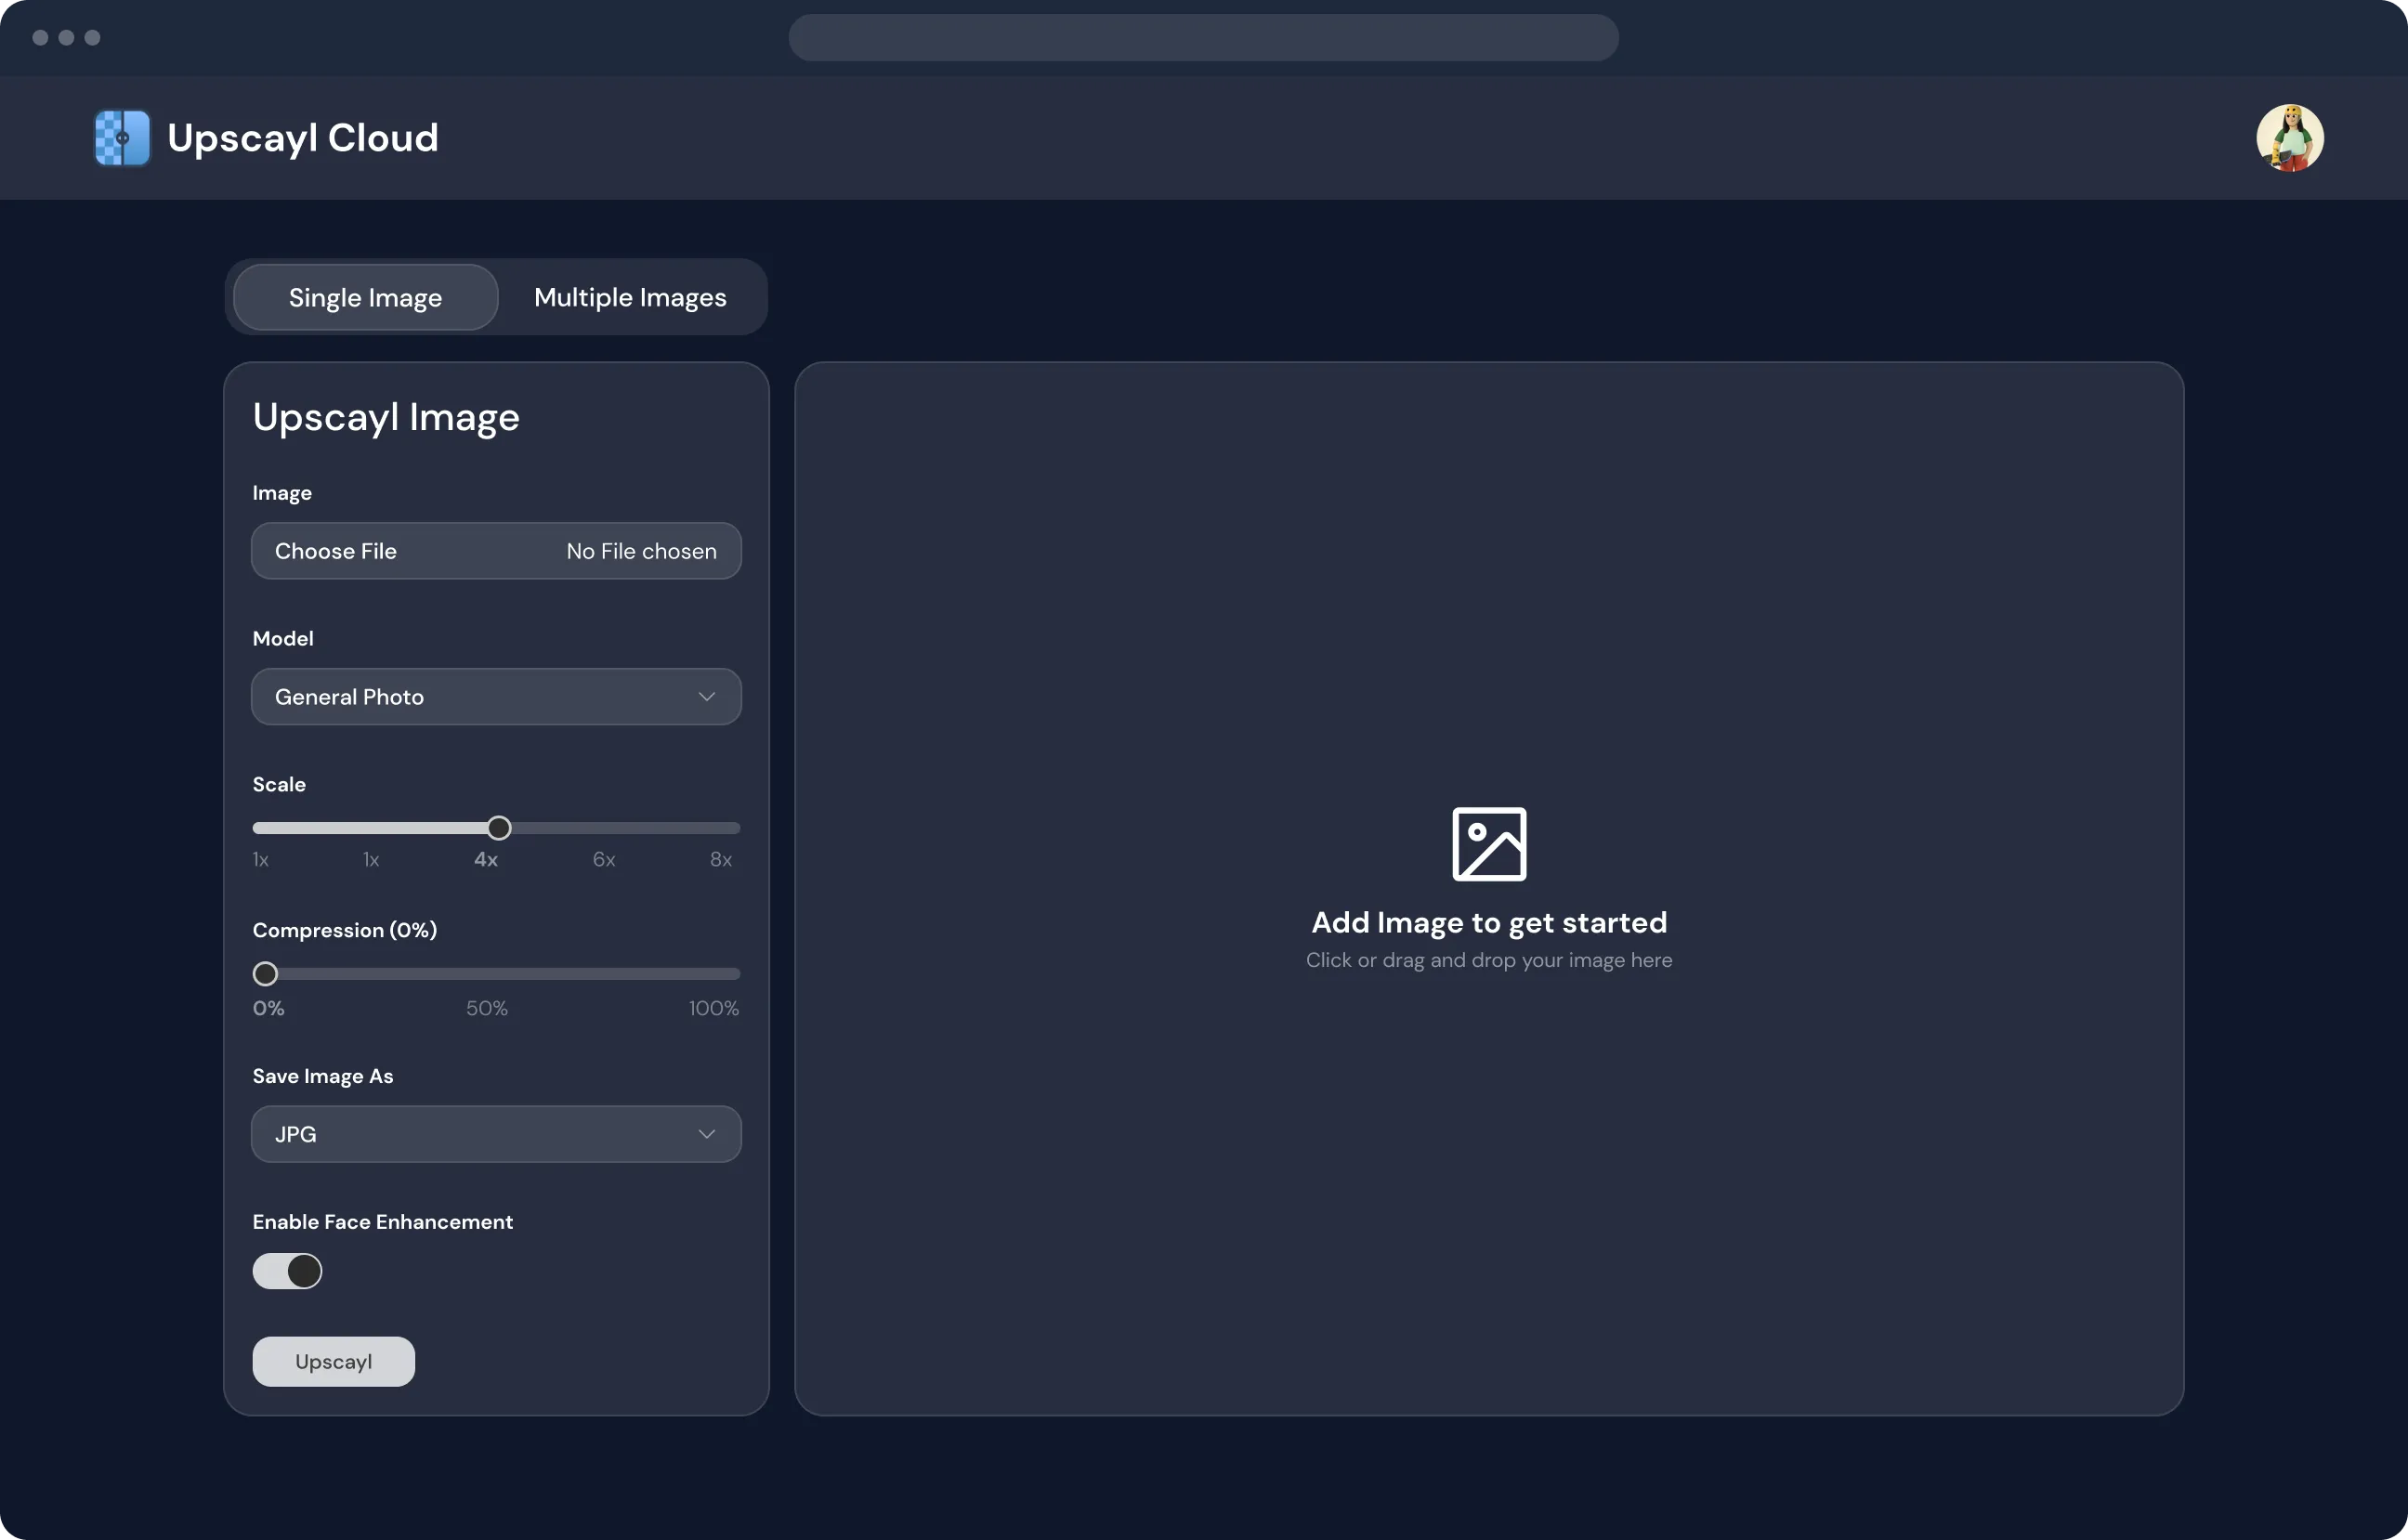Image resolution: width=2408 pixels, height=1540 pixels.
Task: Open the profile avatar menu
Action: click(2290, 137)
